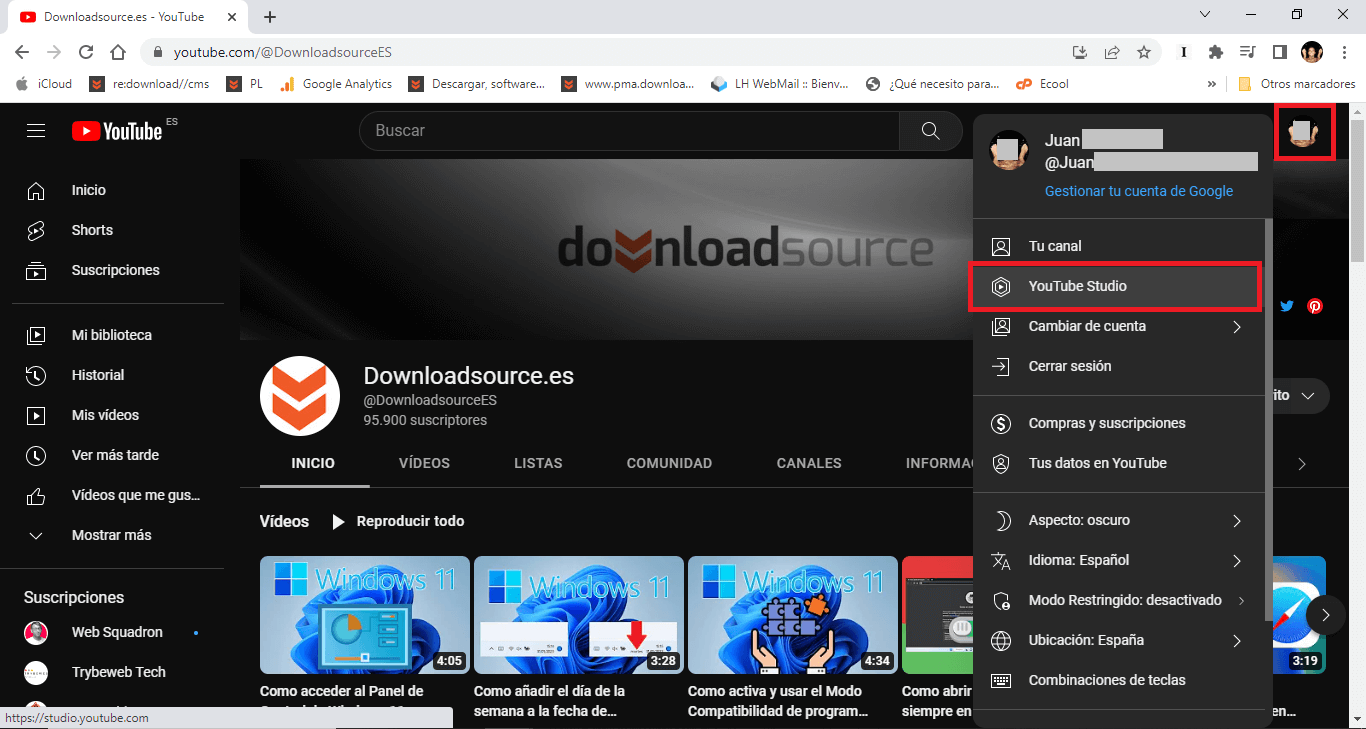The height and width of the screenshot is (729, 1366).
Task: Click the browser home icon
Action: coord(118,52)
